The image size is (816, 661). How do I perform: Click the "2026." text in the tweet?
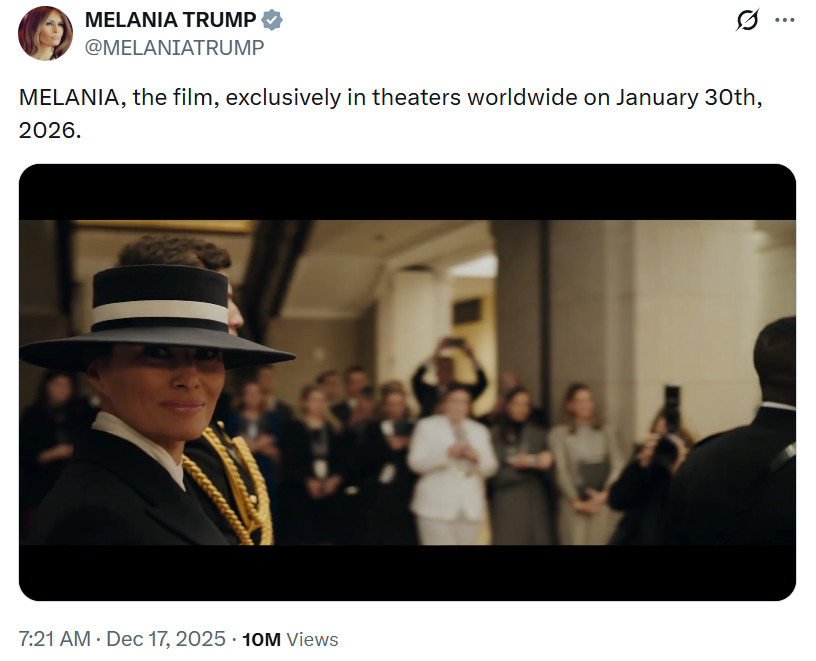[x=49, y=130]
